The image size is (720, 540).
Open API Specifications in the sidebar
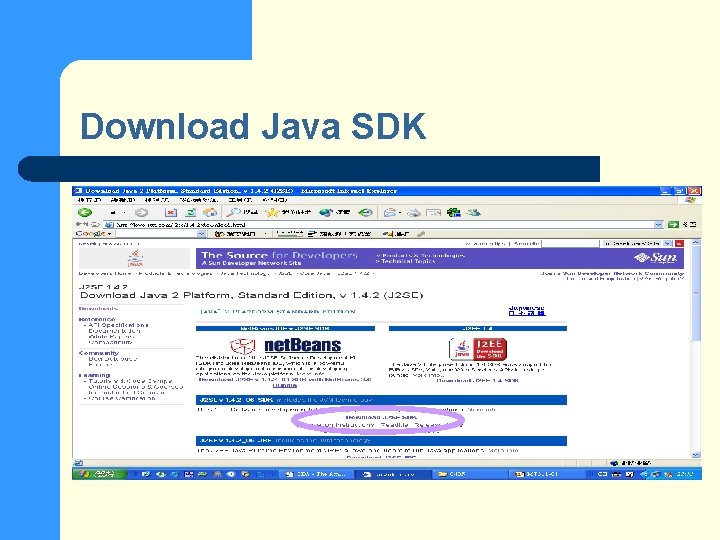coord(118,325)
